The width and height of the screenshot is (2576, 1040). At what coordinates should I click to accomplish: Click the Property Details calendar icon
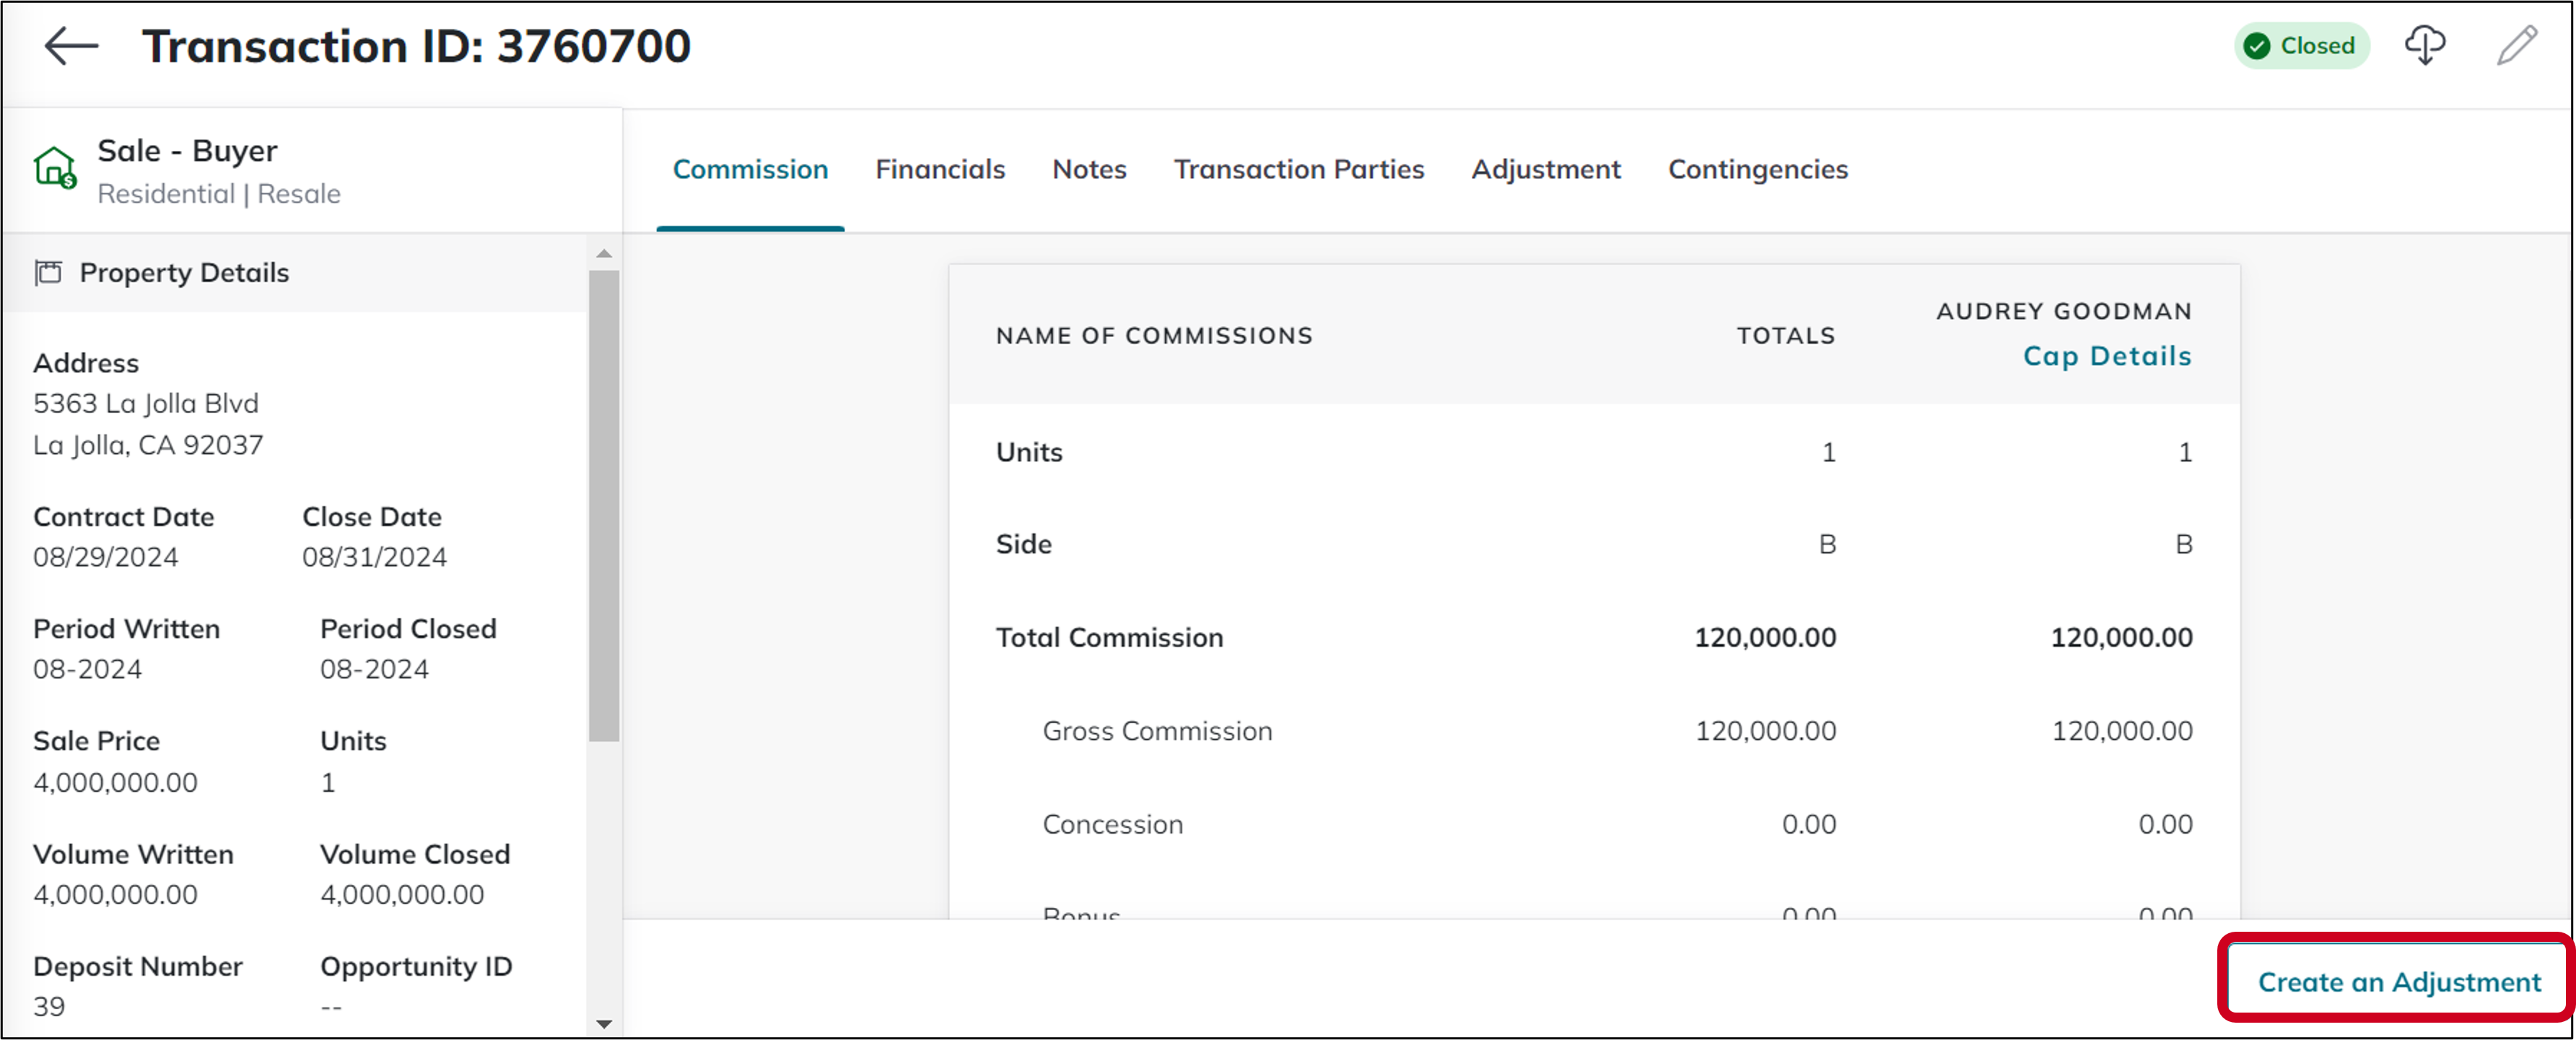point(48,272)
